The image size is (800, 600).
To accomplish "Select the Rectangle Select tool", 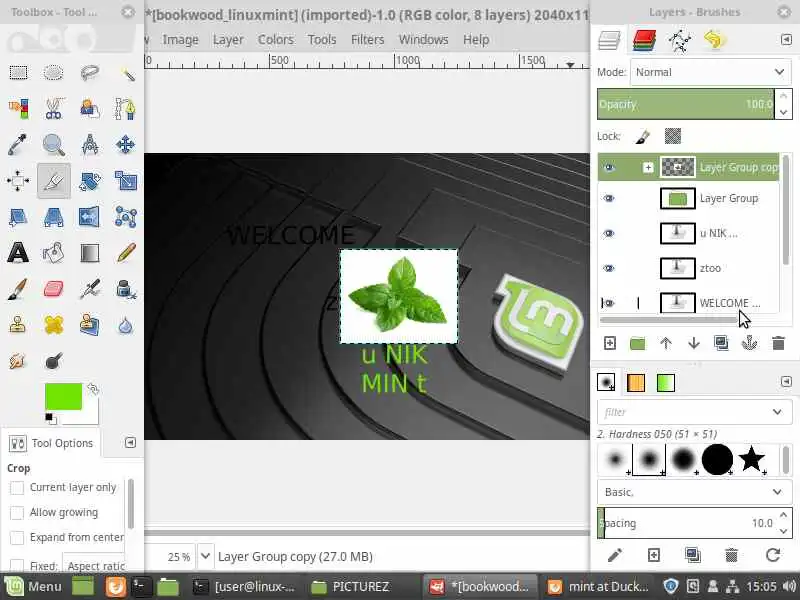I will tap(18, 72).
